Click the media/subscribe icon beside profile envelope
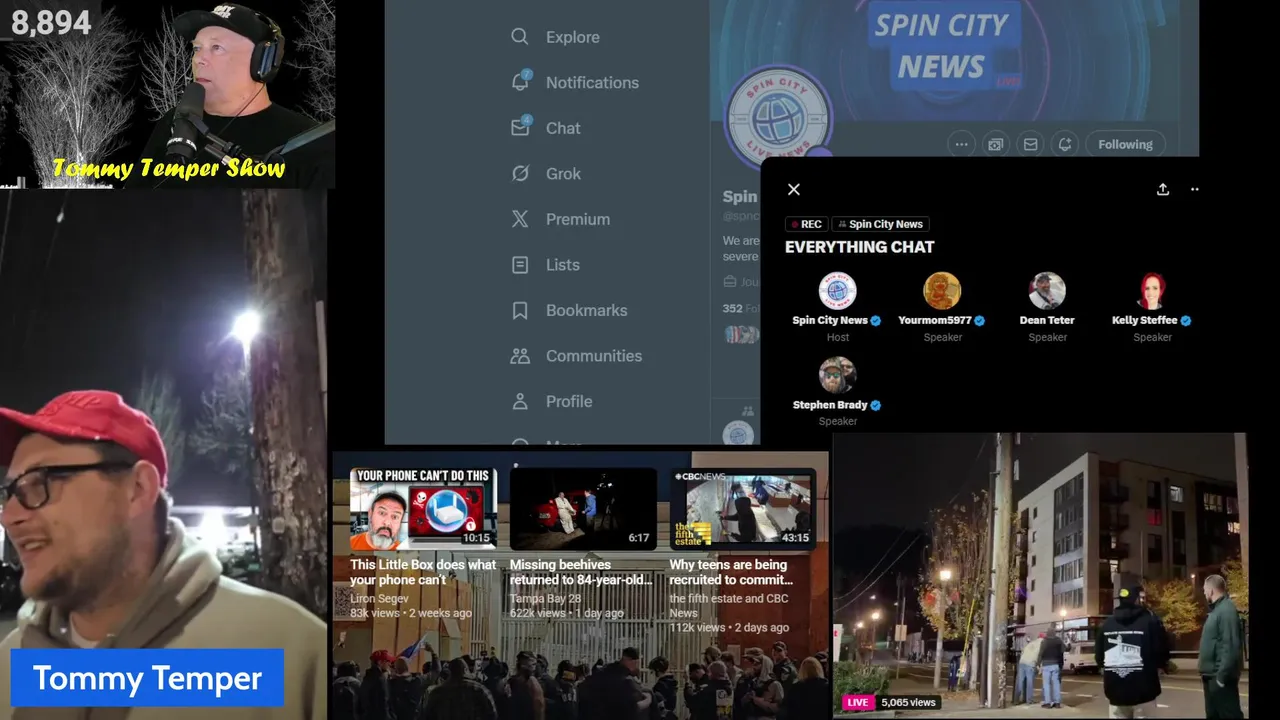The height and width of the screenshot is (720, 1280). [996, 144]
